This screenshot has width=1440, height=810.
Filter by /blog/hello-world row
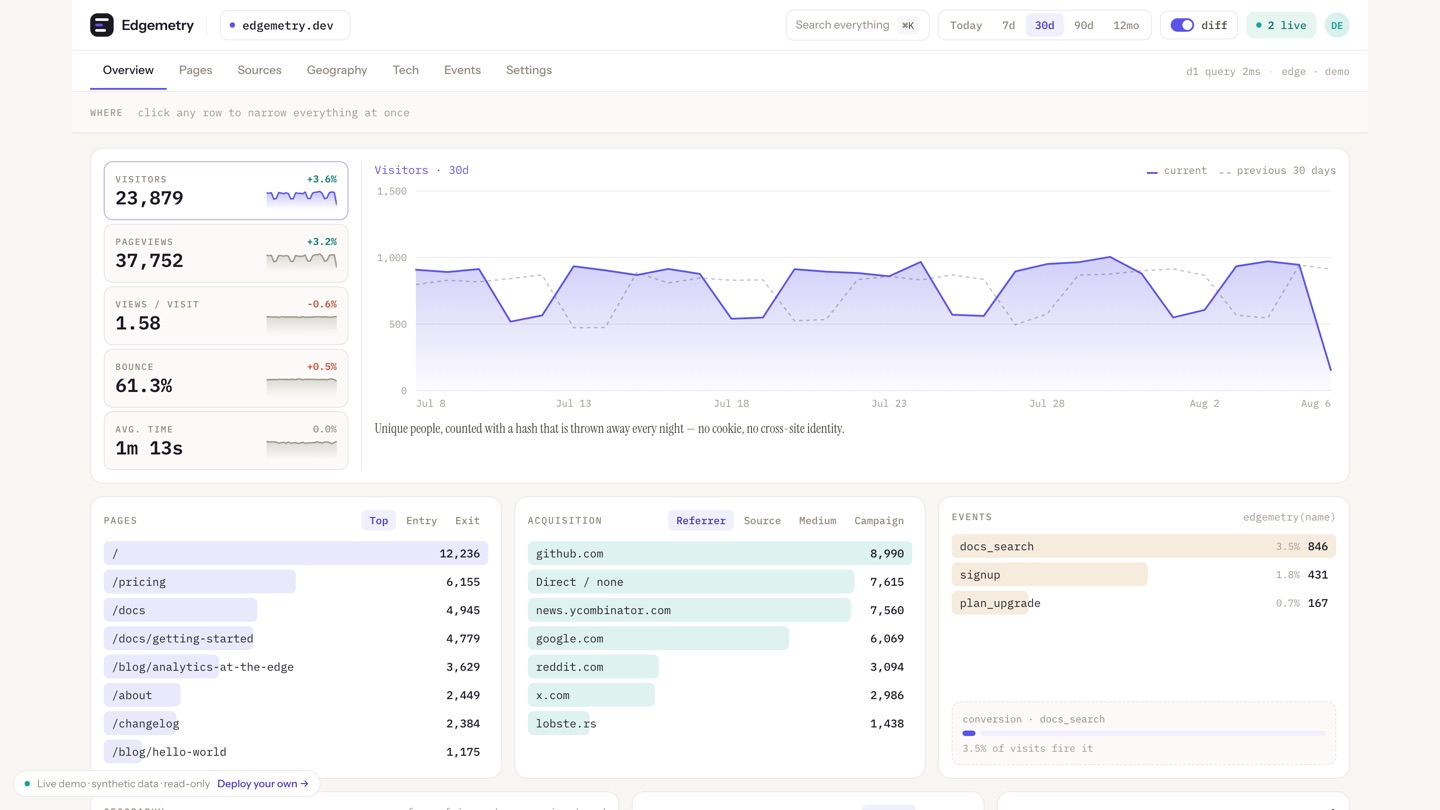tap(296, 752)
